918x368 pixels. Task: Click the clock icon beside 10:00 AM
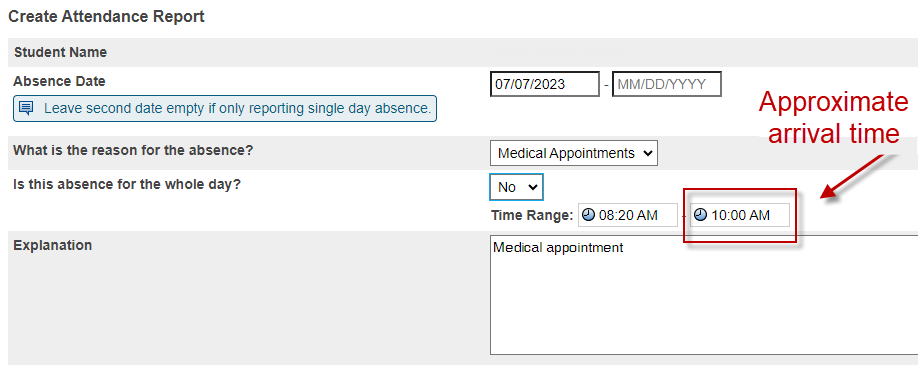(700, 215)
